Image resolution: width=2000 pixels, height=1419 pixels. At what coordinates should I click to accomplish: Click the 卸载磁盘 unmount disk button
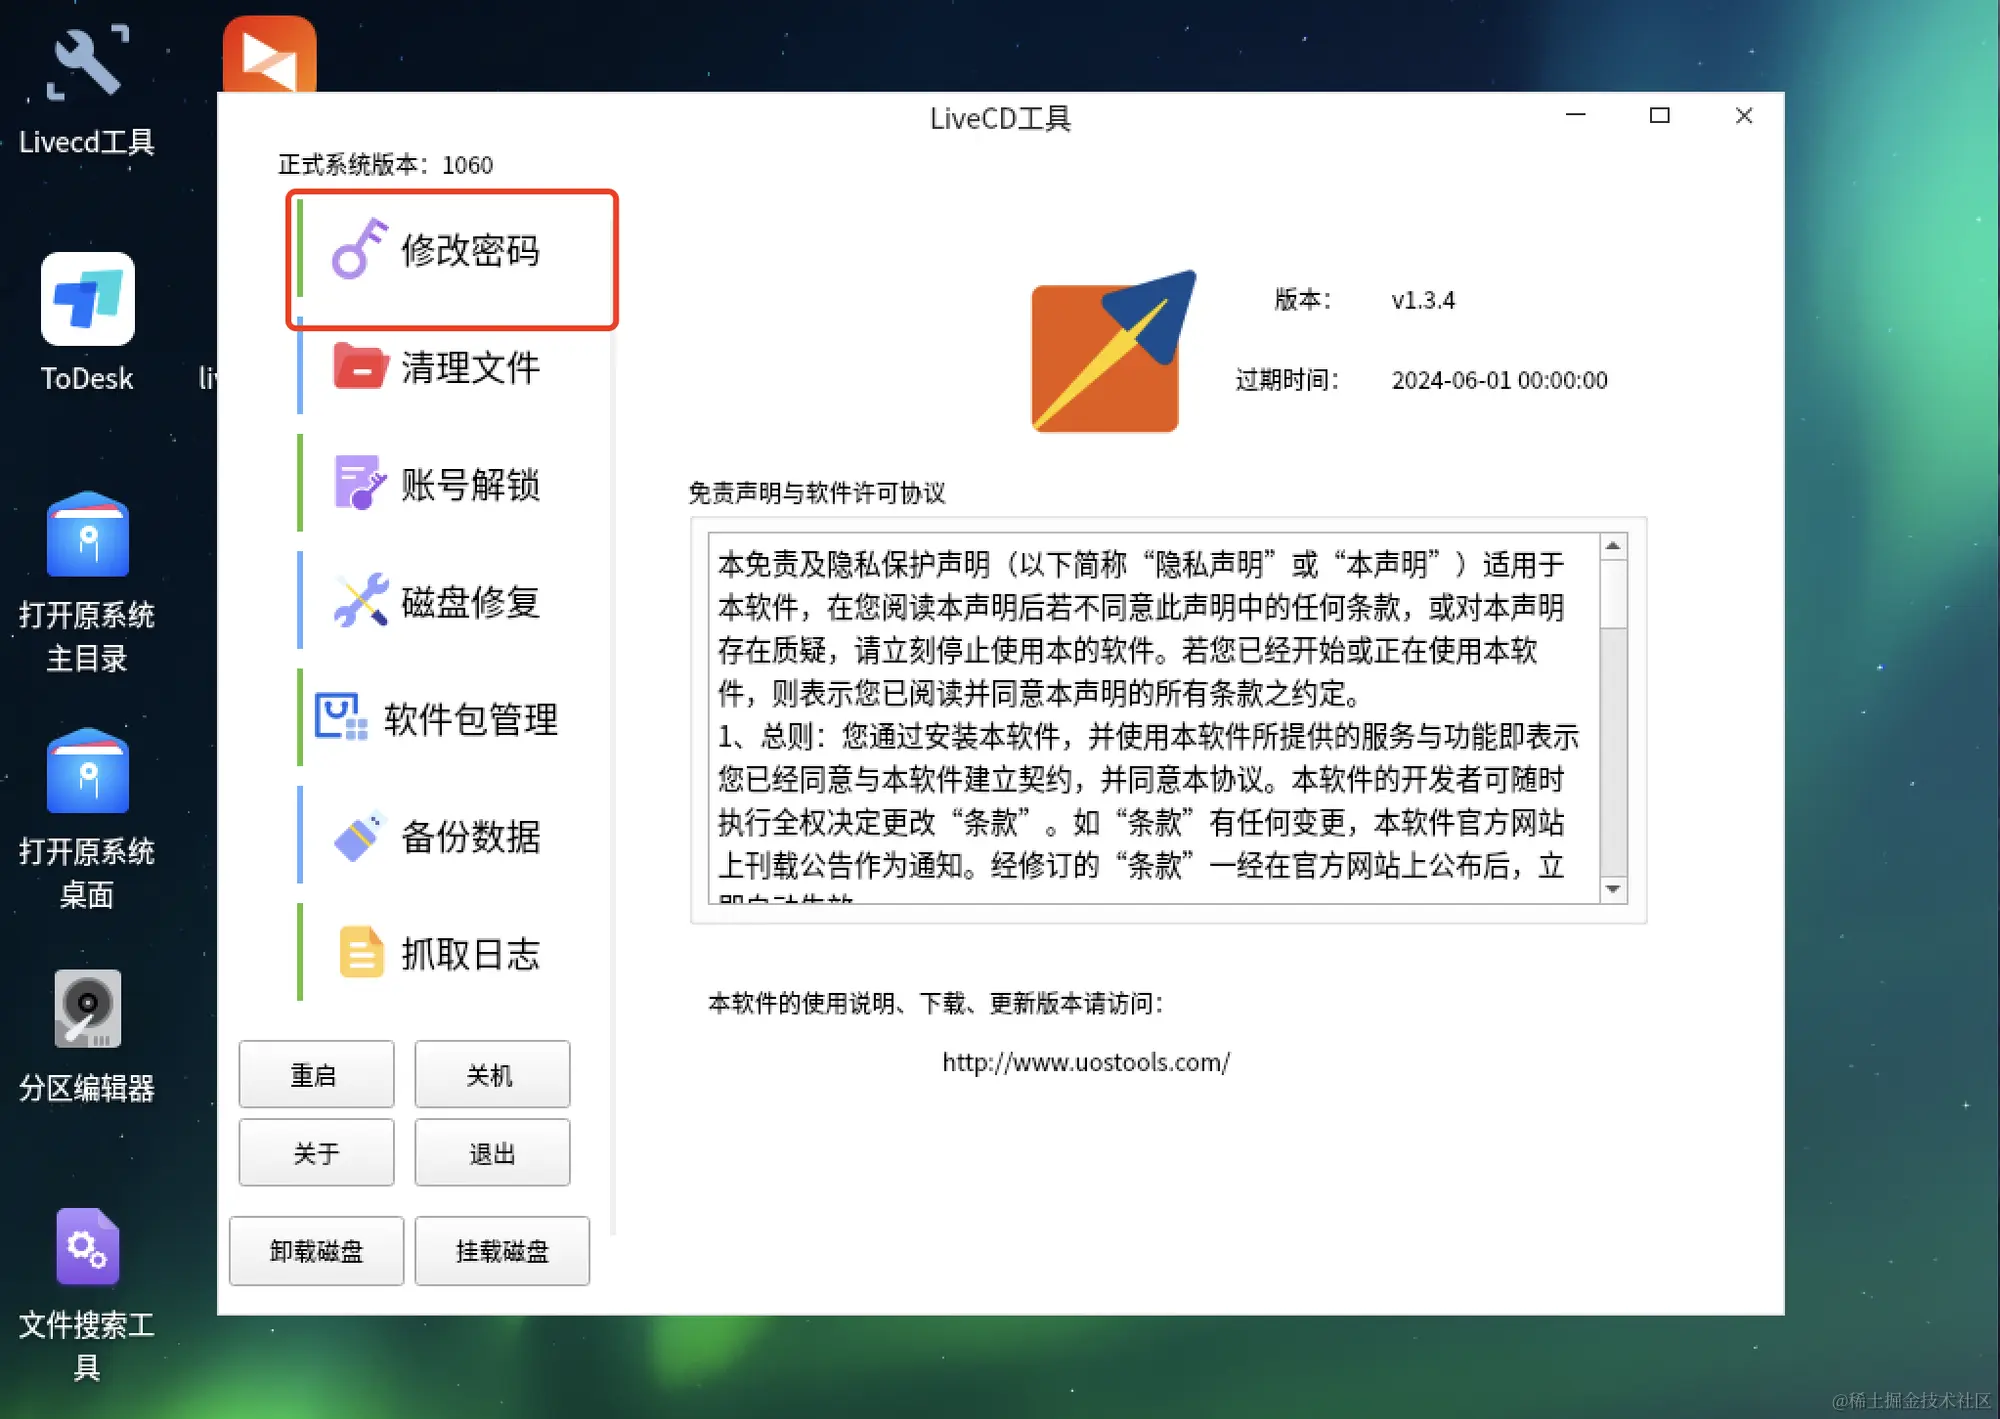pyautogui.click(x=316, y=1251)
